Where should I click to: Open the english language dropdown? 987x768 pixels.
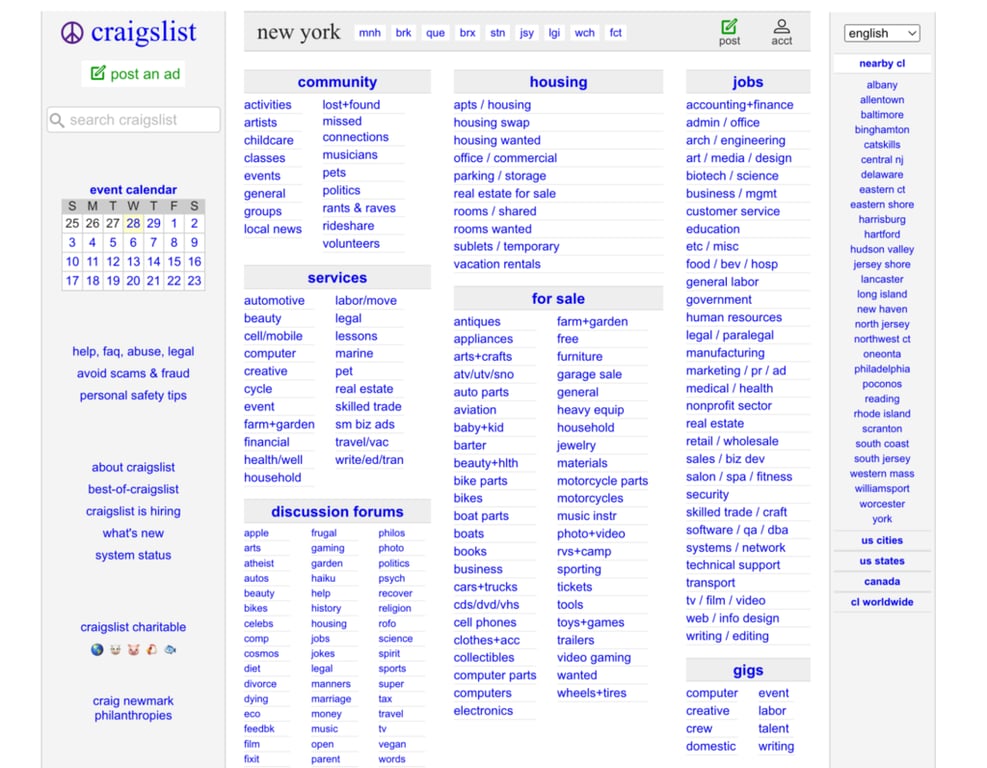881,33
